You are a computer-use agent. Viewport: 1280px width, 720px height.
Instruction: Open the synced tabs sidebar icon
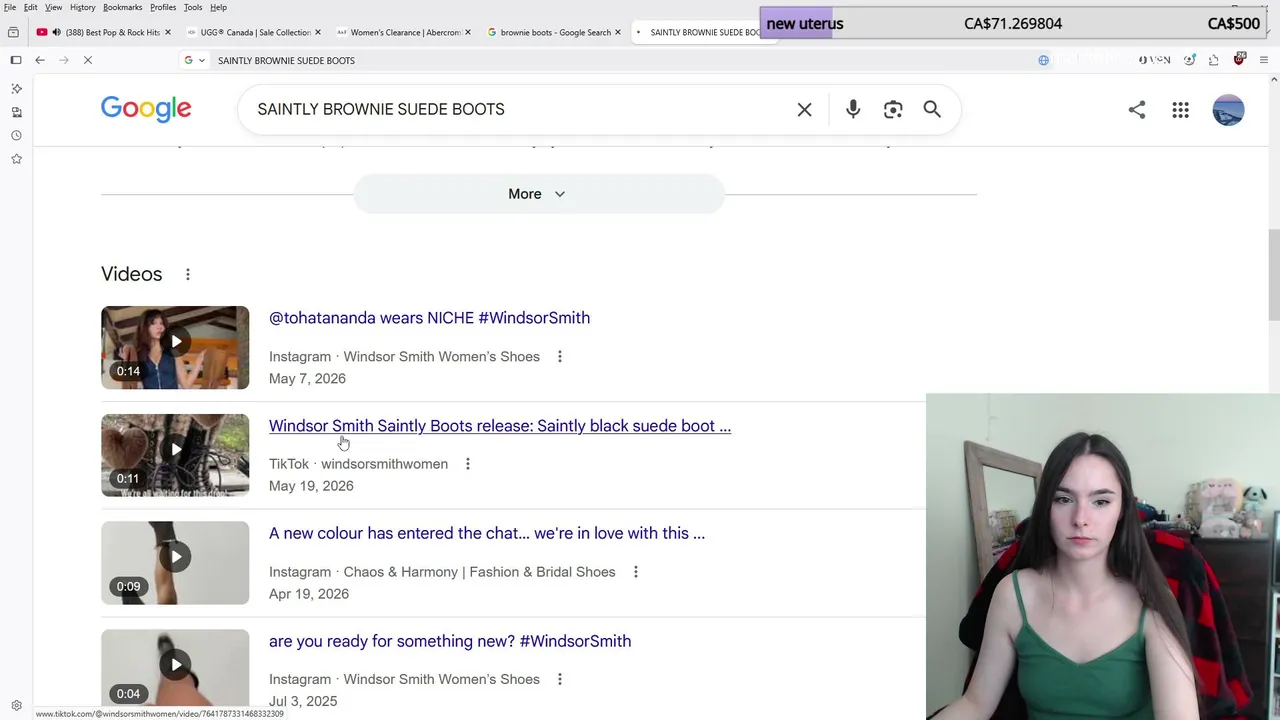(x=16, y=112)
